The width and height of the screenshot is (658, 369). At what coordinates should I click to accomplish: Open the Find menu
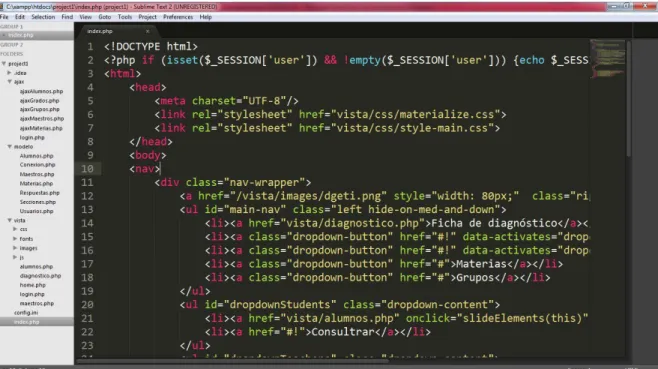coord(67,17)
